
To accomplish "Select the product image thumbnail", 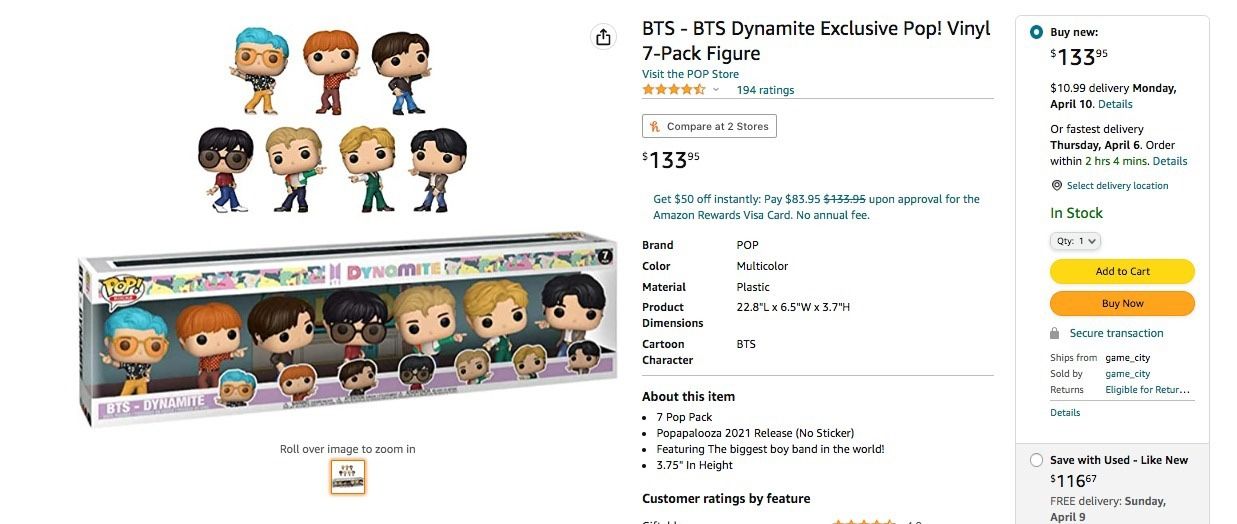I will point(348,477).
